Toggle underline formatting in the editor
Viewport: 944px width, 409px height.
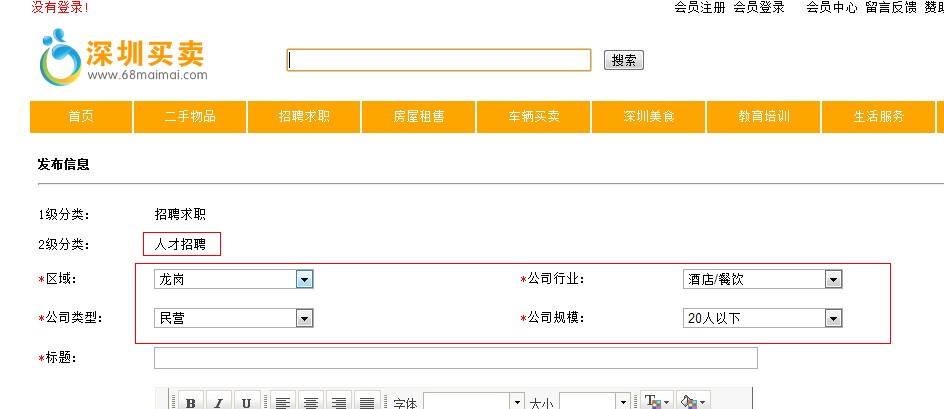246,401
